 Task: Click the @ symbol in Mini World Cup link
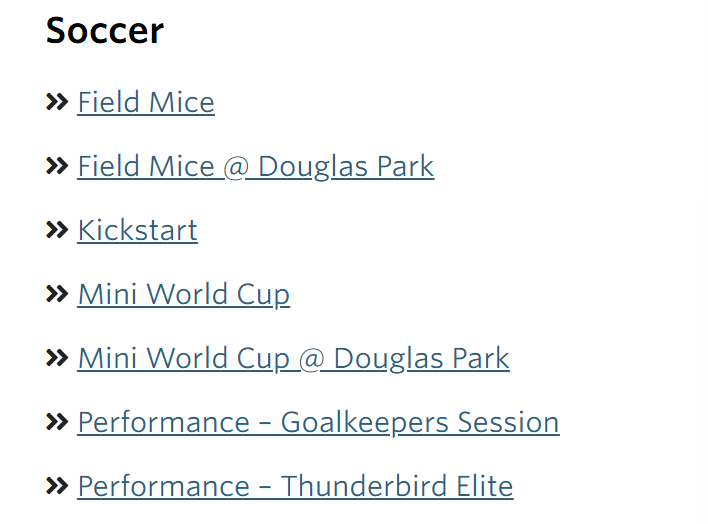point(311,358)
